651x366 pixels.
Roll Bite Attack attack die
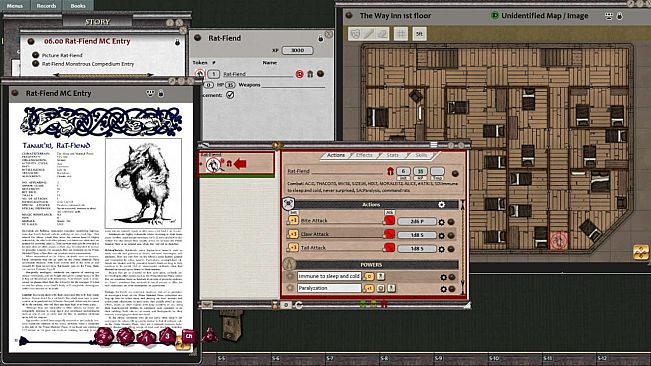389,220
